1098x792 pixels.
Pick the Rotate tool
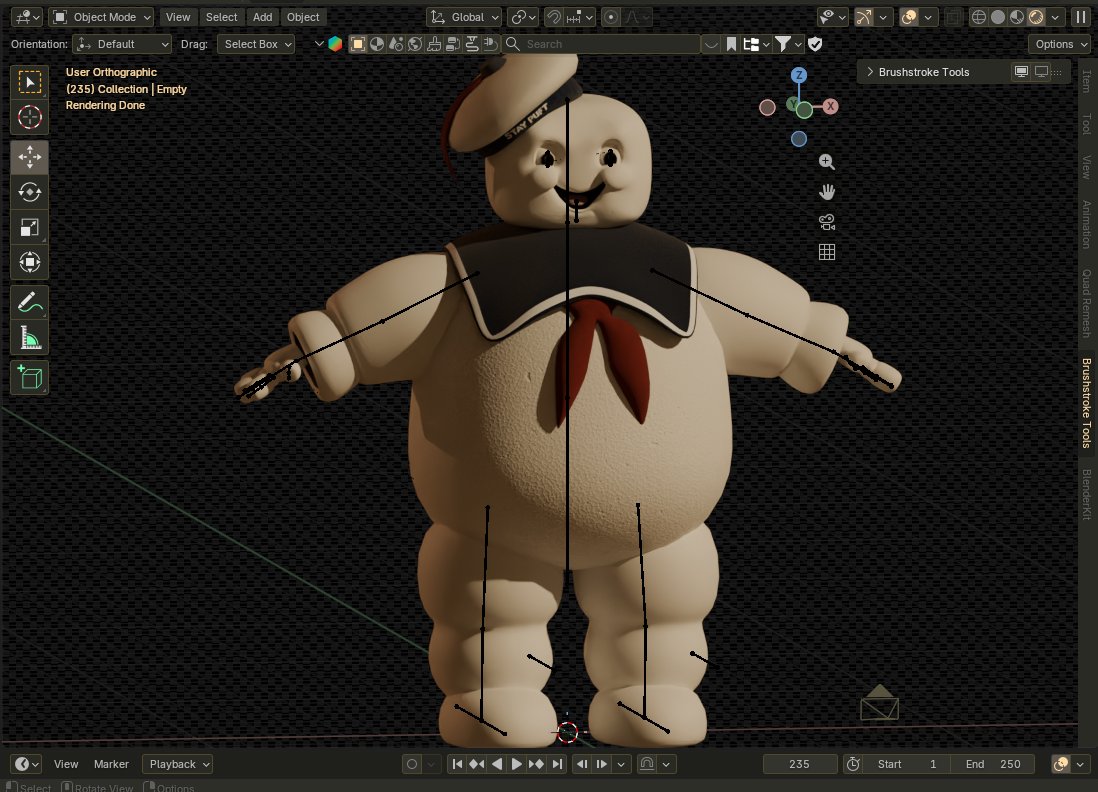click(29, 192)
